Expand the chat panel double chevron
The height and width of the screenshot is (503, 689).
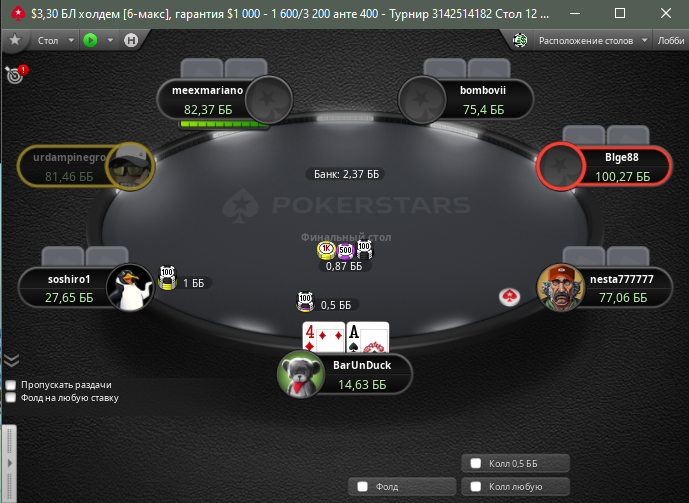[11, 360]
